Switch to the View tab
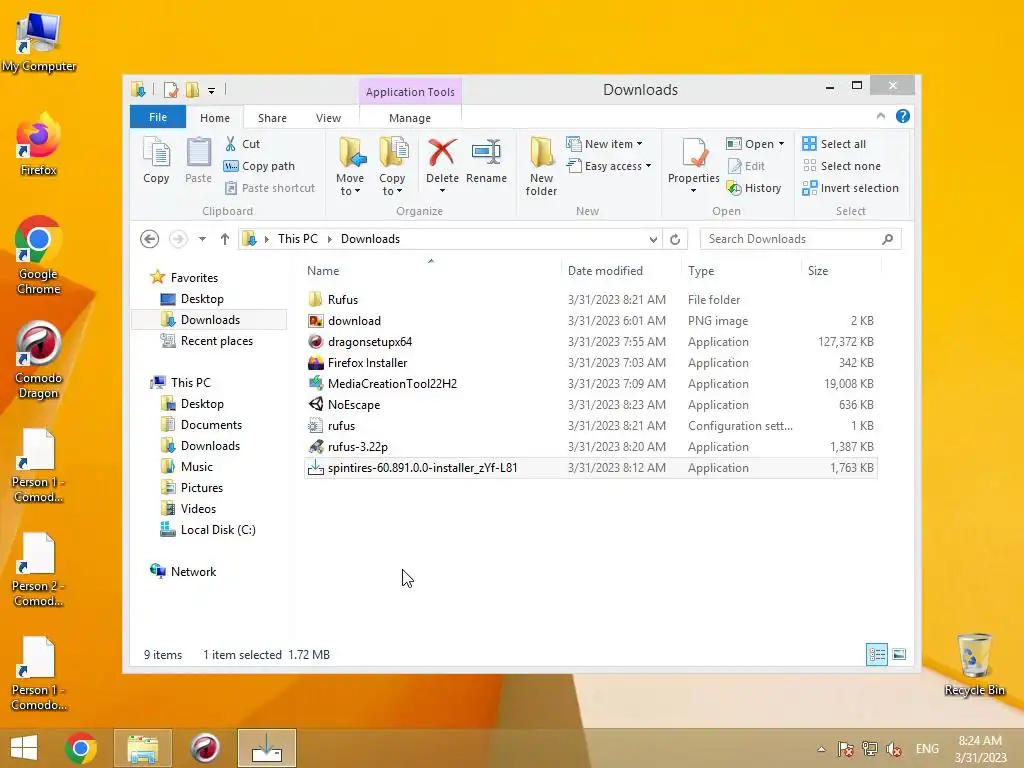 [x=328, y=118]
